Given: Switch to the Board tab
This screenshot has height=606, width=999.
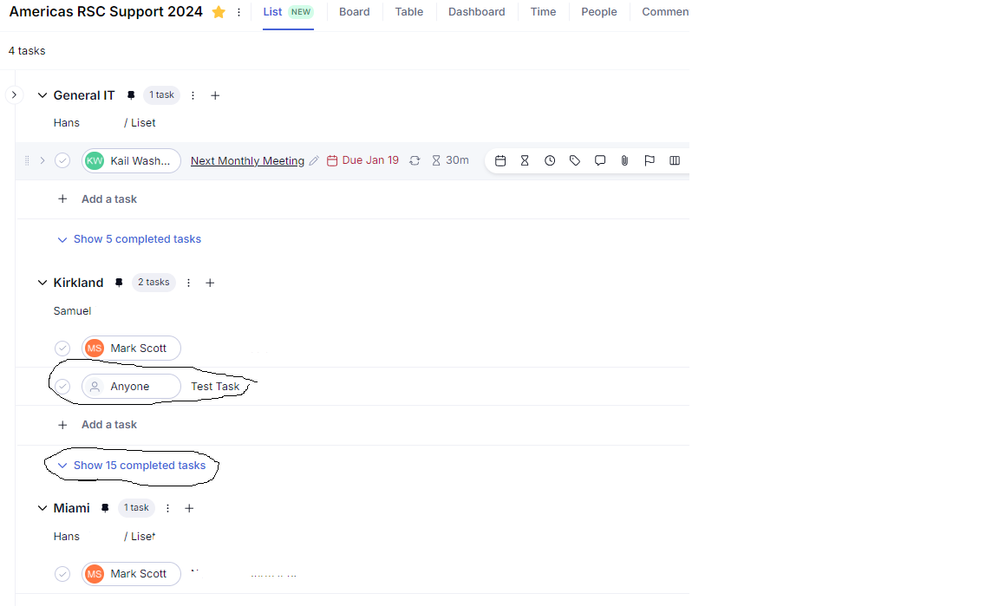Looking at the screenshot, I should click(x=354, y=12).
